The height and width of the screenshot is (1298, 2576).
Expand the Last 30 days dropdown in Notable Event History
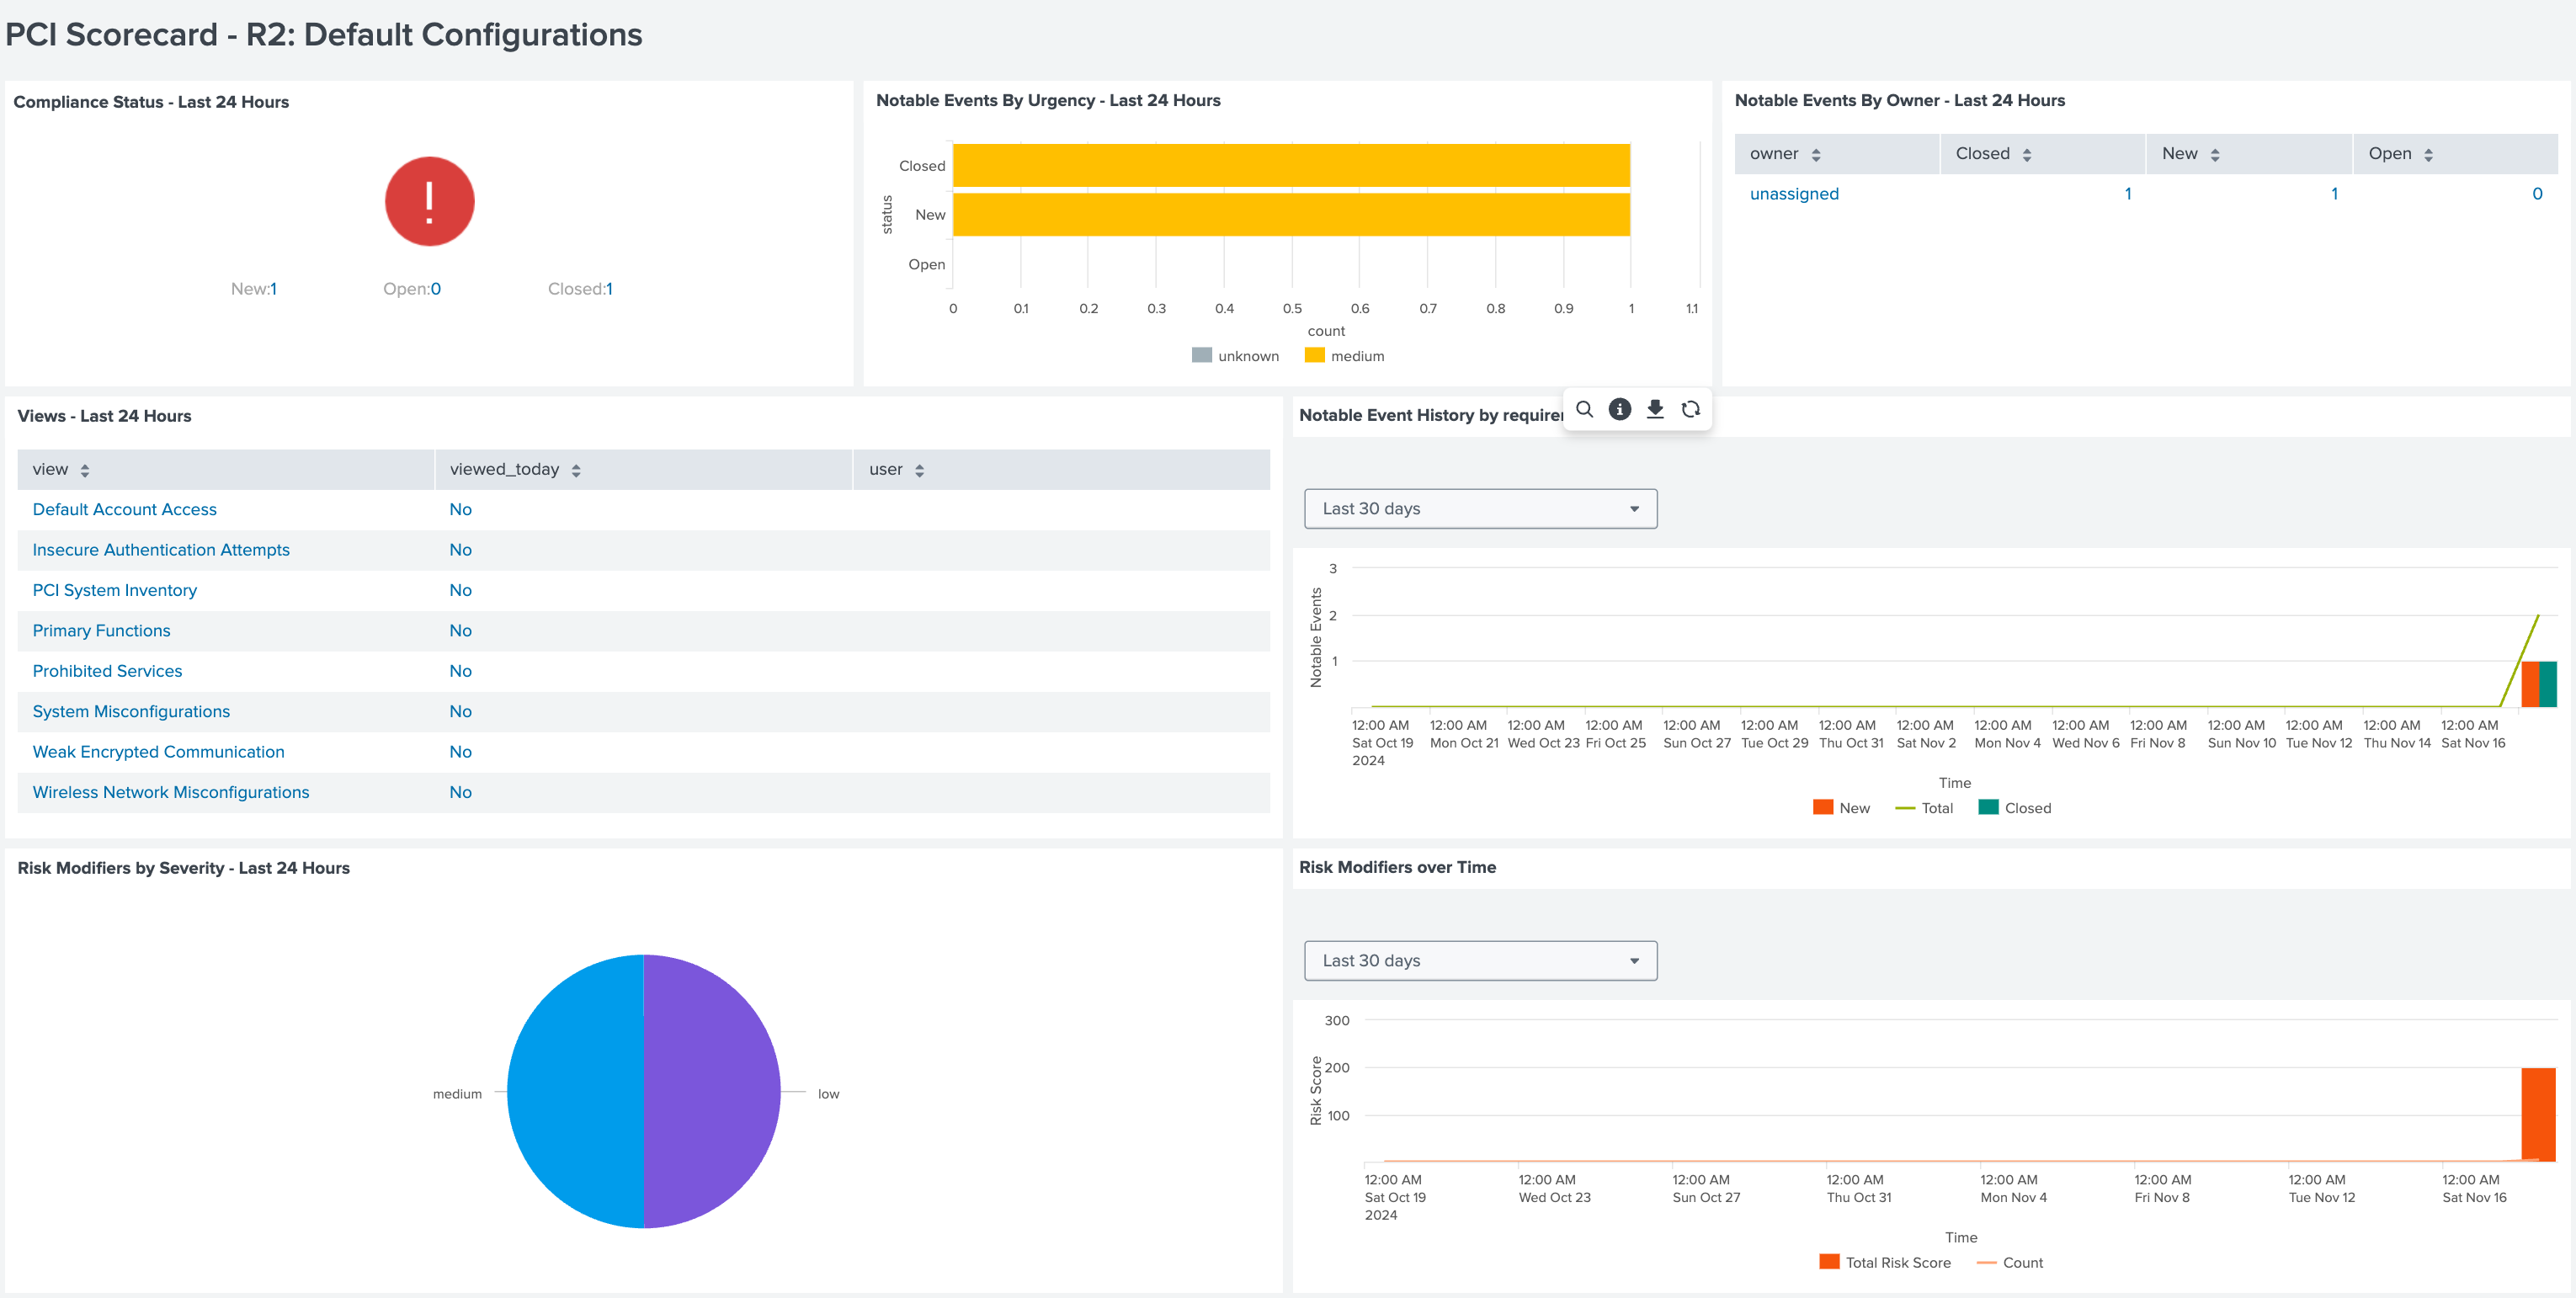[x=1478, y=508]
